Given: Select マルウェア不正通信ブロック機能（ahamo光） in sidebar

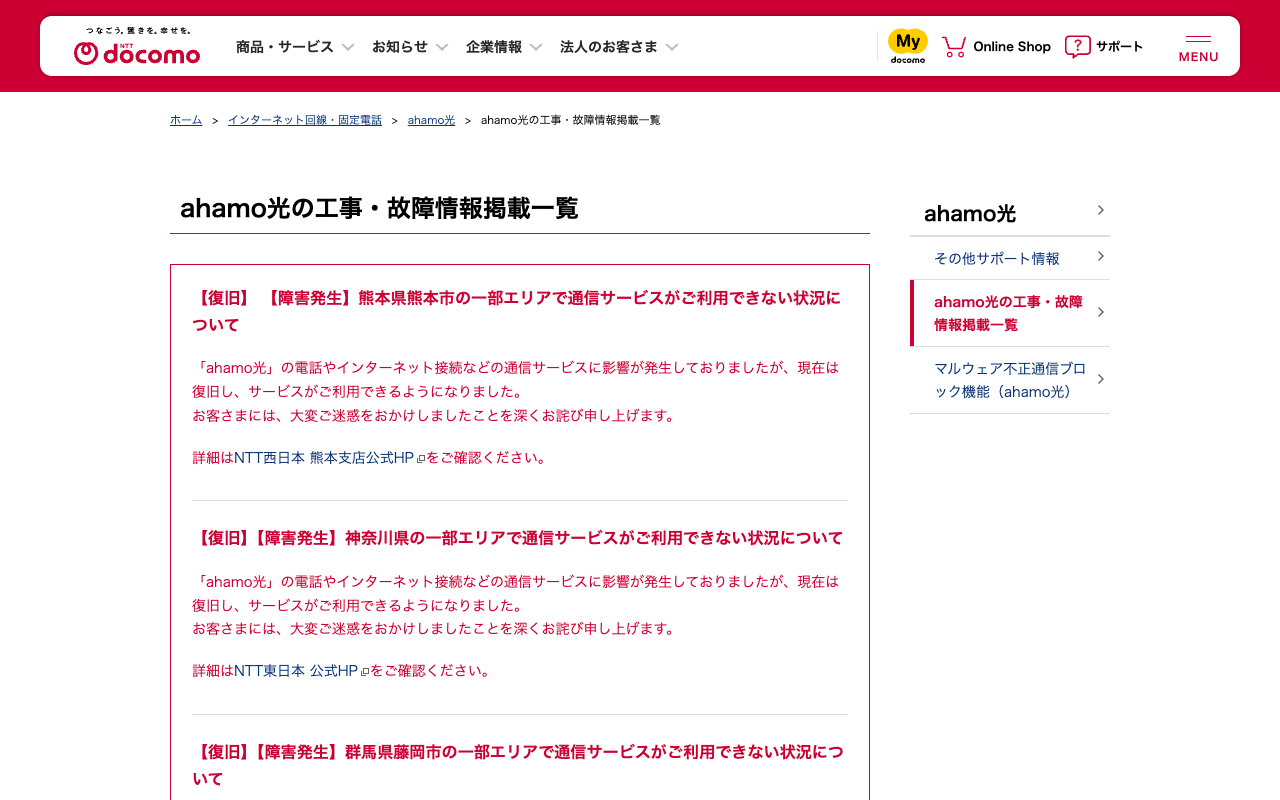Looking at the screenshot, I should pos(1010,380).
